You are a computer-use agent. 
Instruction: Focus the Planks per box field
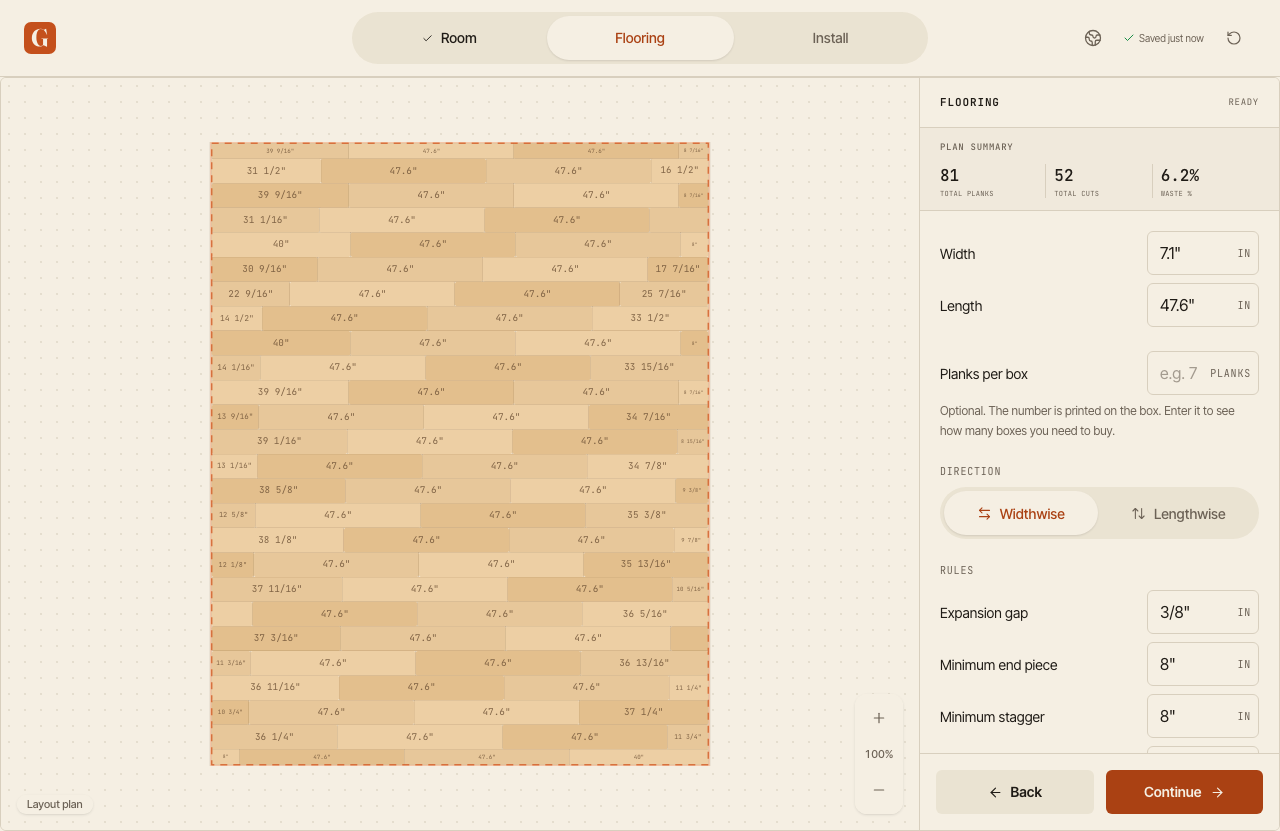[1202, 373]
